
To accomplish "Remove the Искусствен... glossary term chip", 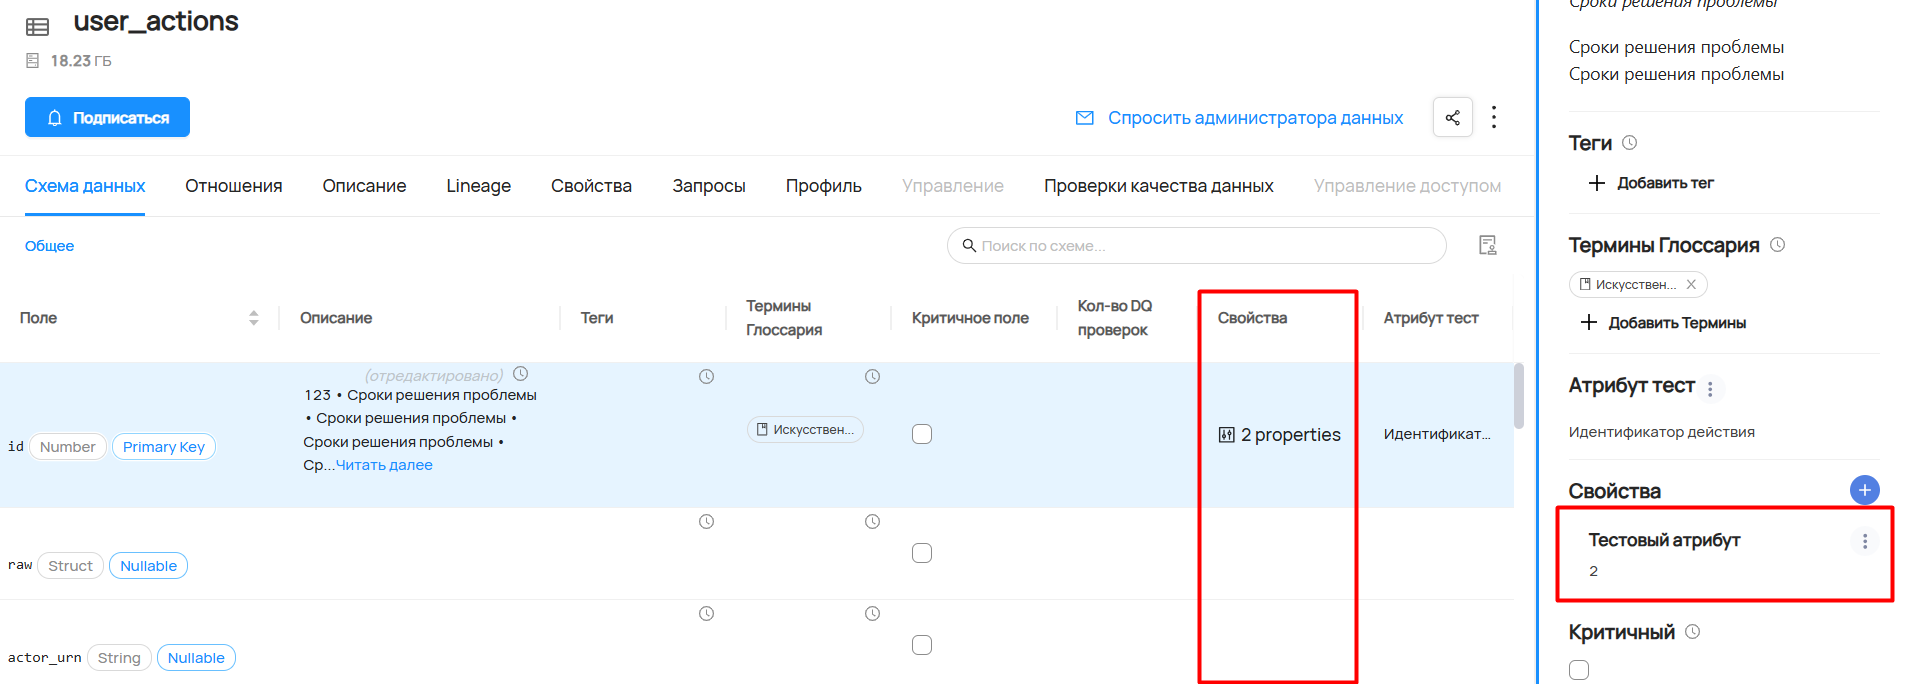I will pos(1691,285).
